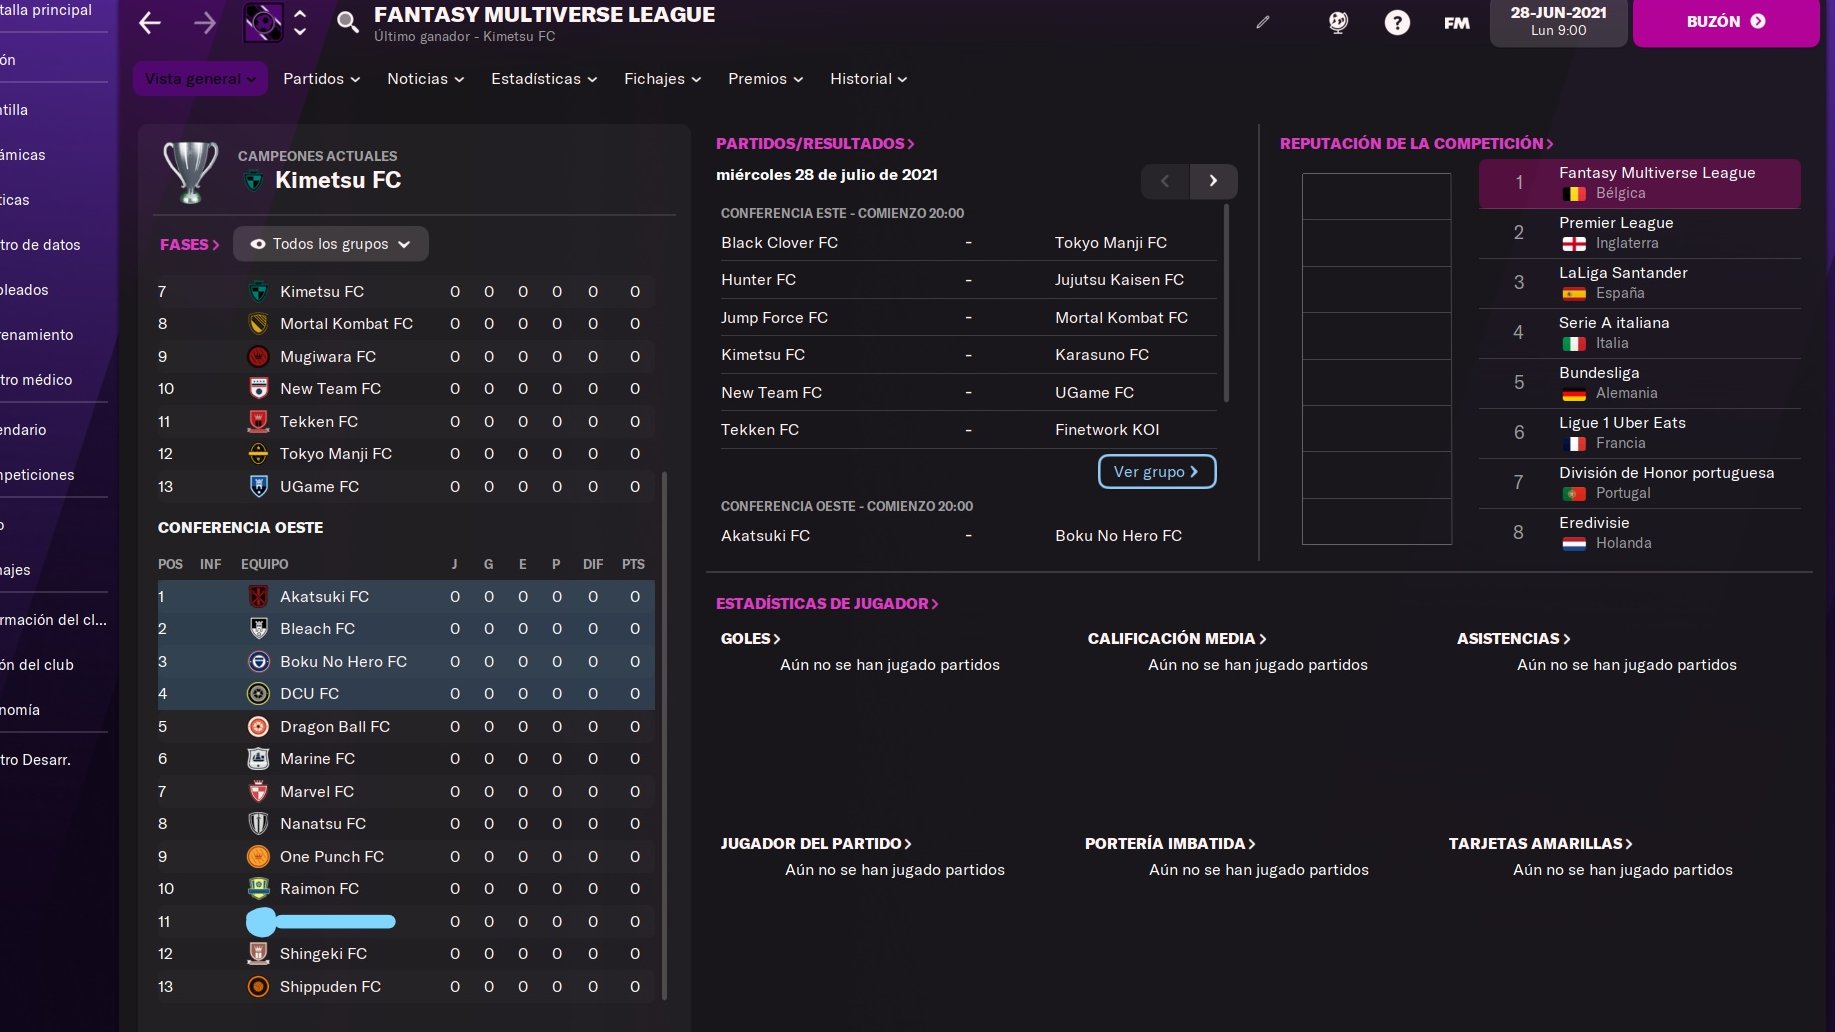Select Eredivisie in reputation list
Viewport: 1835px width, 1032px height.
pyautogui.click(x=1640, y=533)
